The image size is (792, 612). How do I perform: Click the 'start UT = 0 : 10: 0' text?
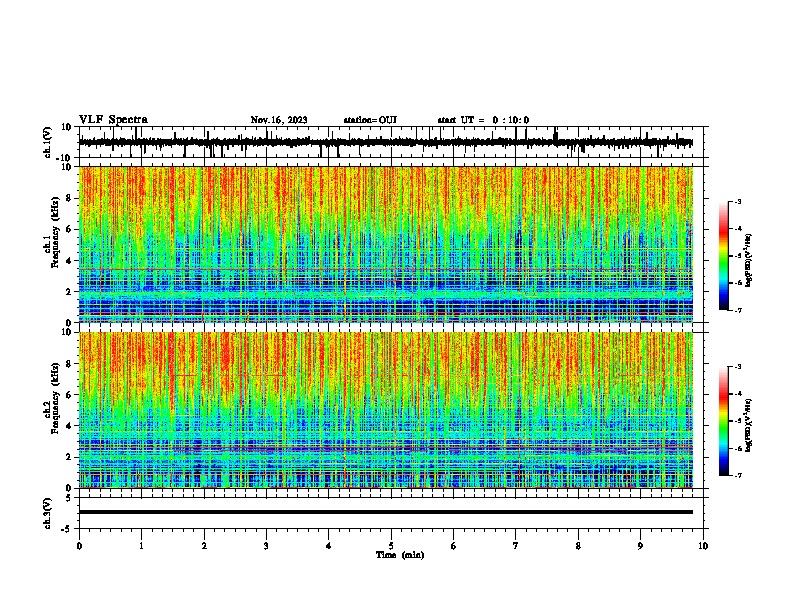[x=483, y=120]
